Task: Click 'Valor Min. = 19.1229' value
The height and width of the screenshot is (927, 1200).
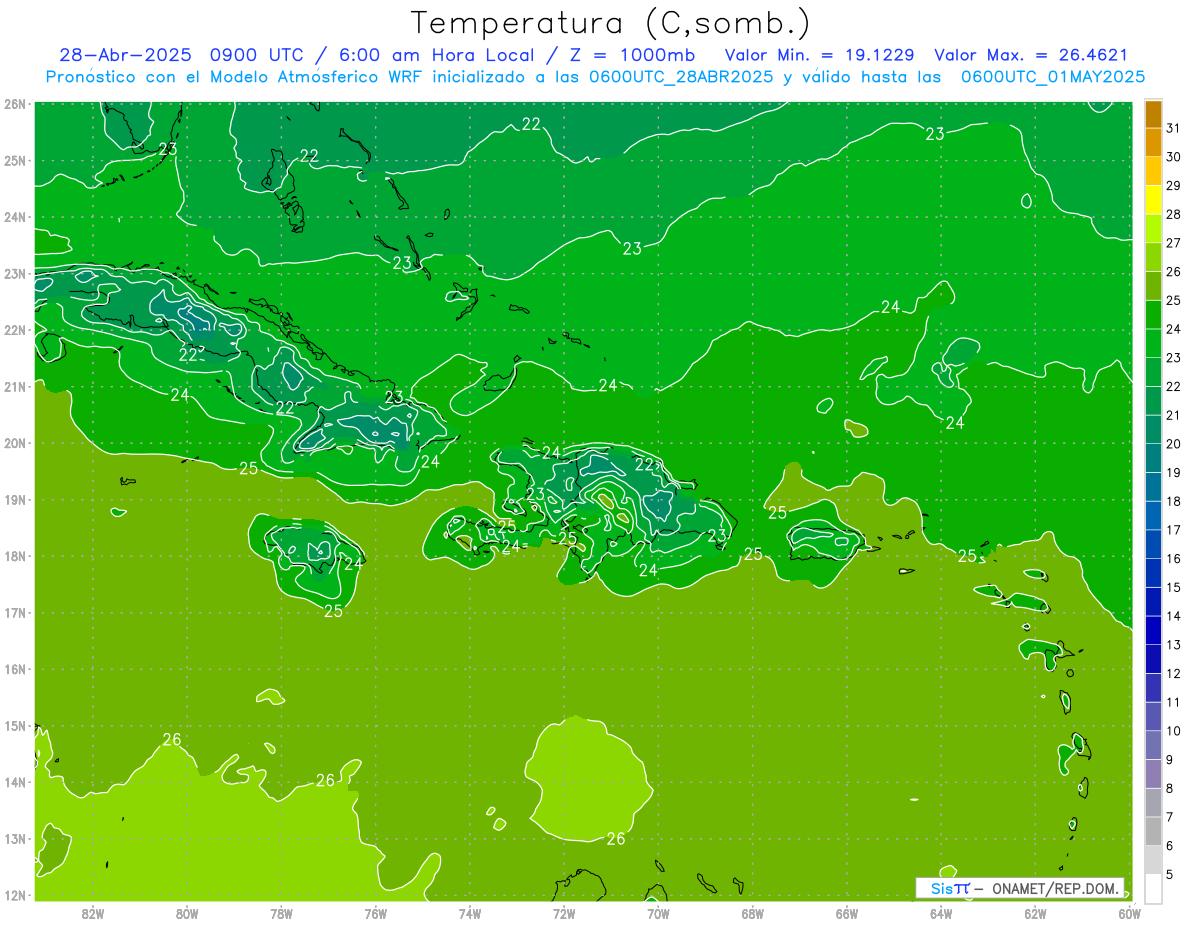Action: tap(819, 56)
